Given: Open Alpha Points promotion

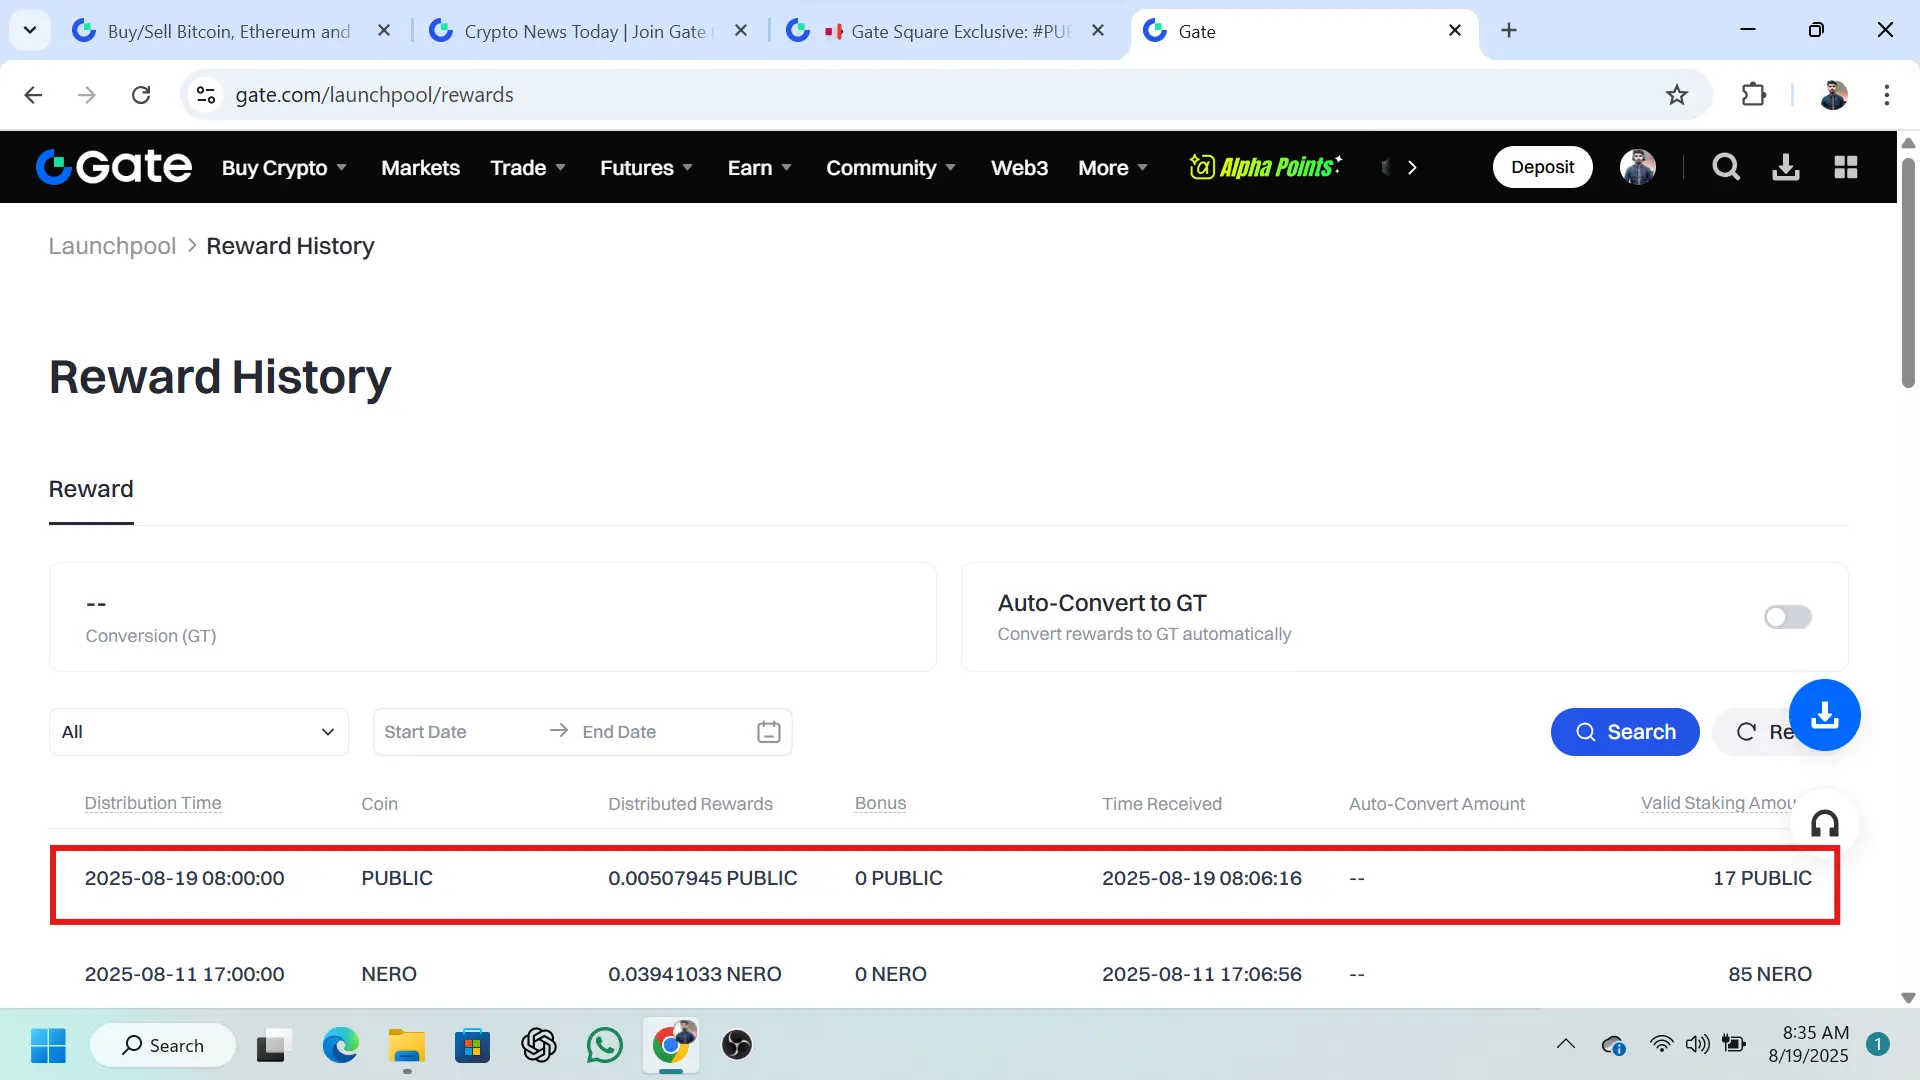Looking at the screenshot, I should click(x=1265, y=167).
